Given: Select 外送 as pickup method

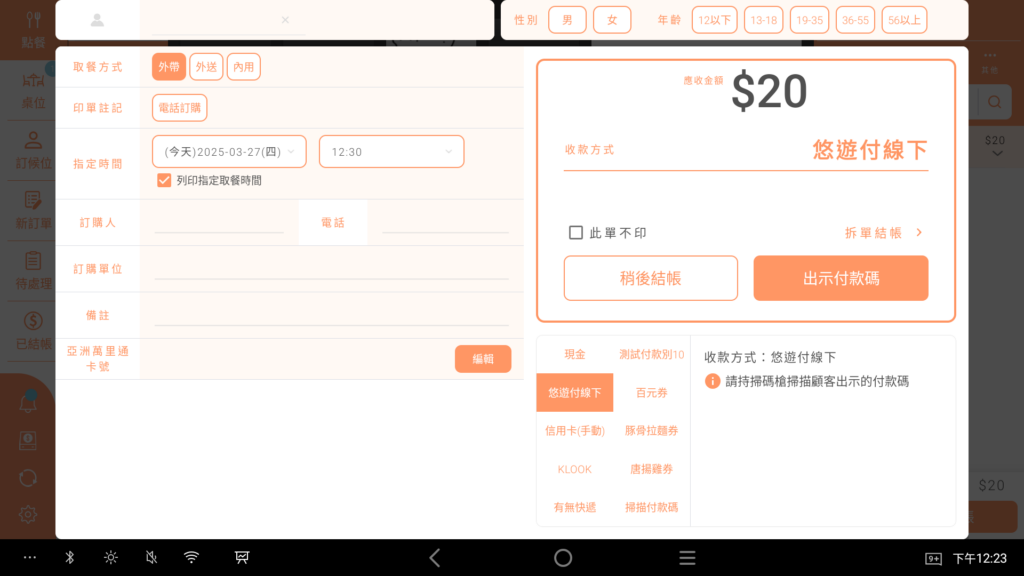Looking at the screenshot, I should pos(206,67).
